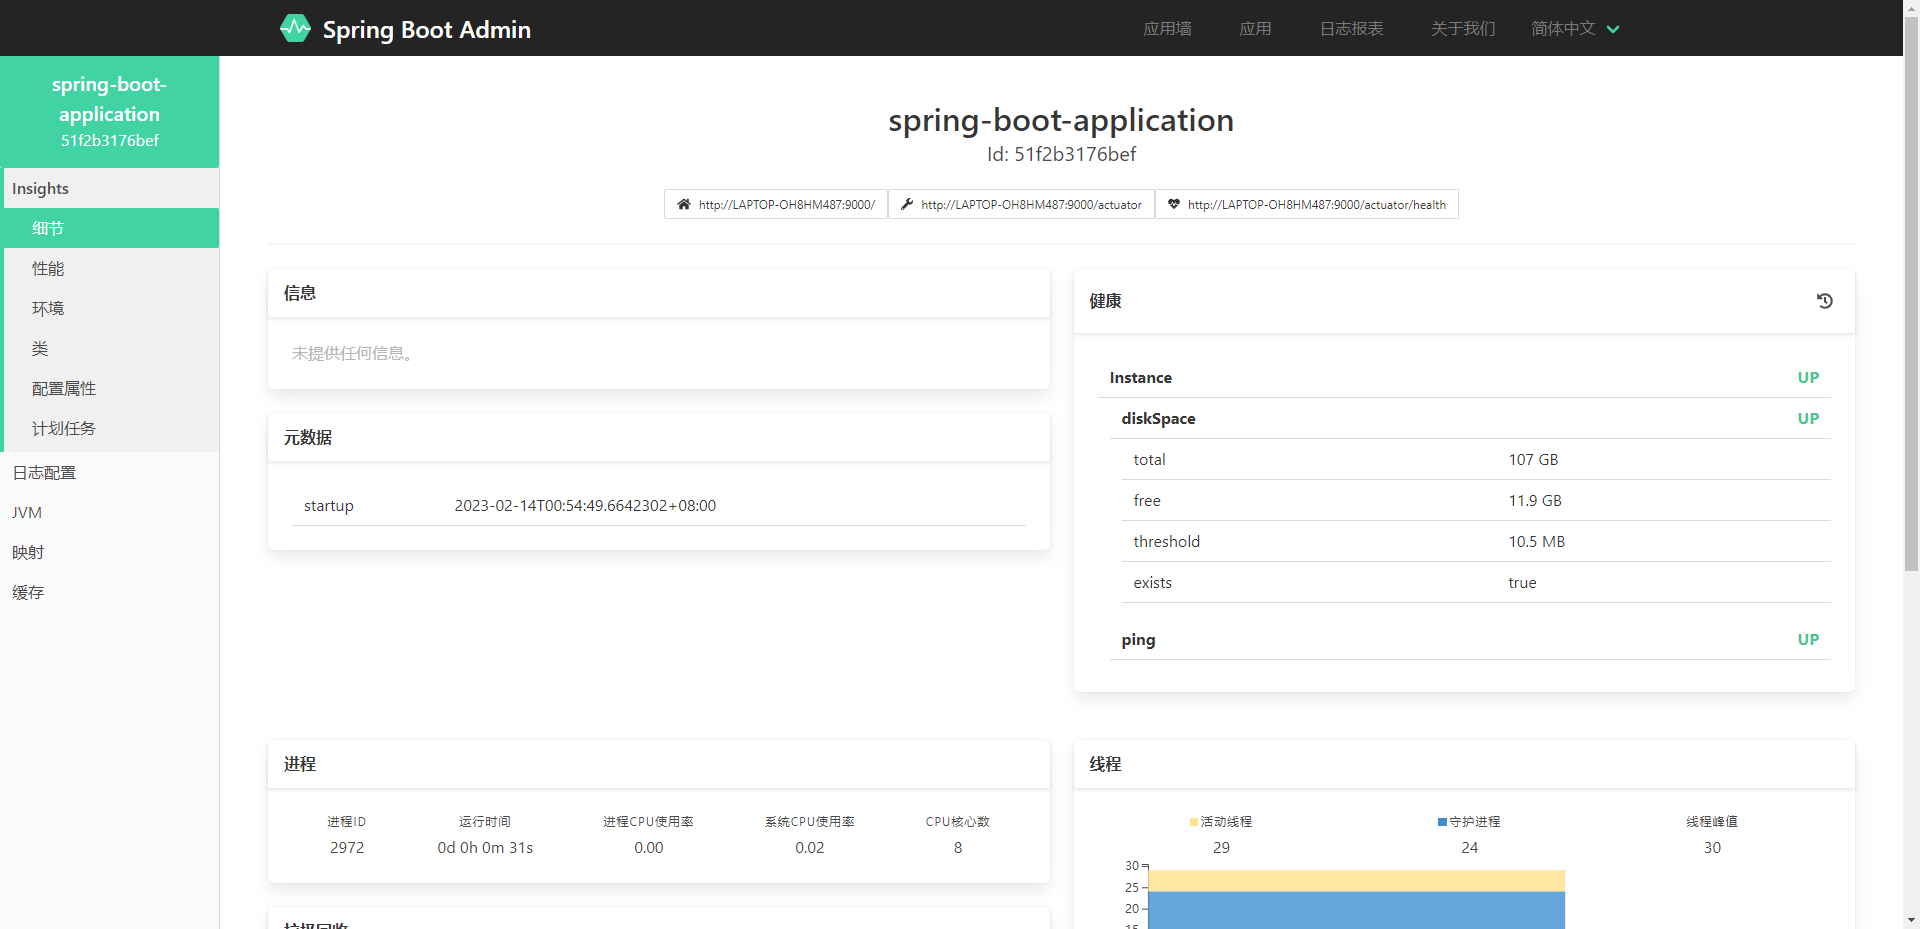Open 关于我们 in the top navbar
The height and width of the screenshot is (929, 1920).
click(x=1463, y=28)
